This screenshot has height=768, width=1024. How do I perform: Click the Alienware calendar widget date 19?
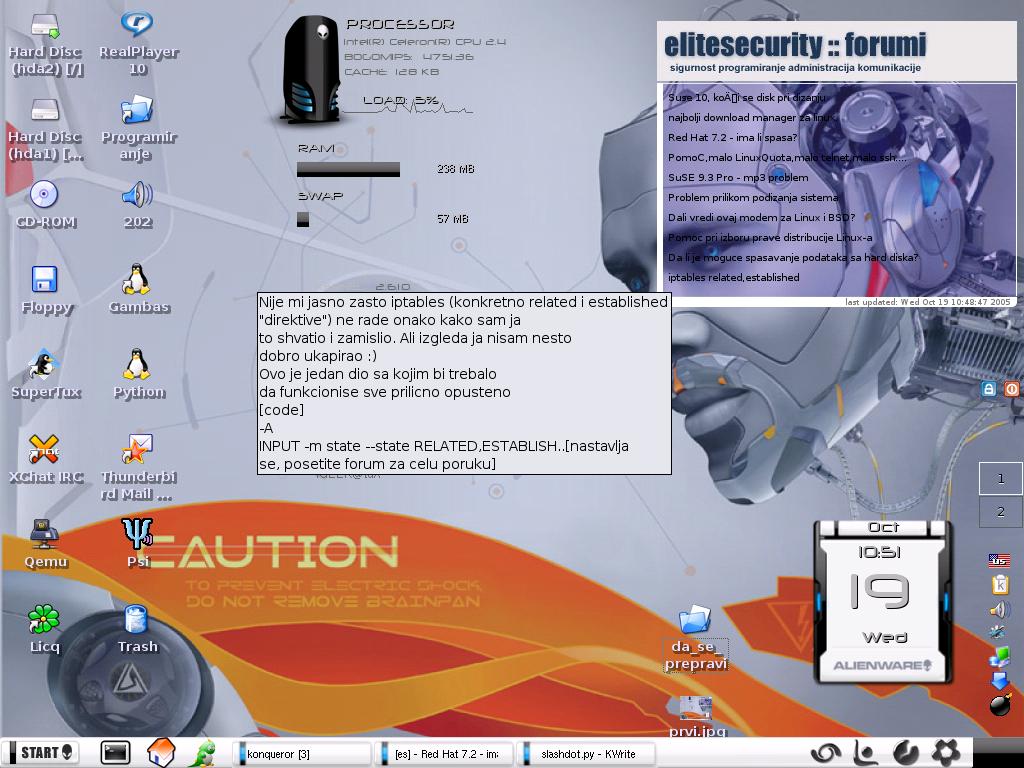coord(880,592)
